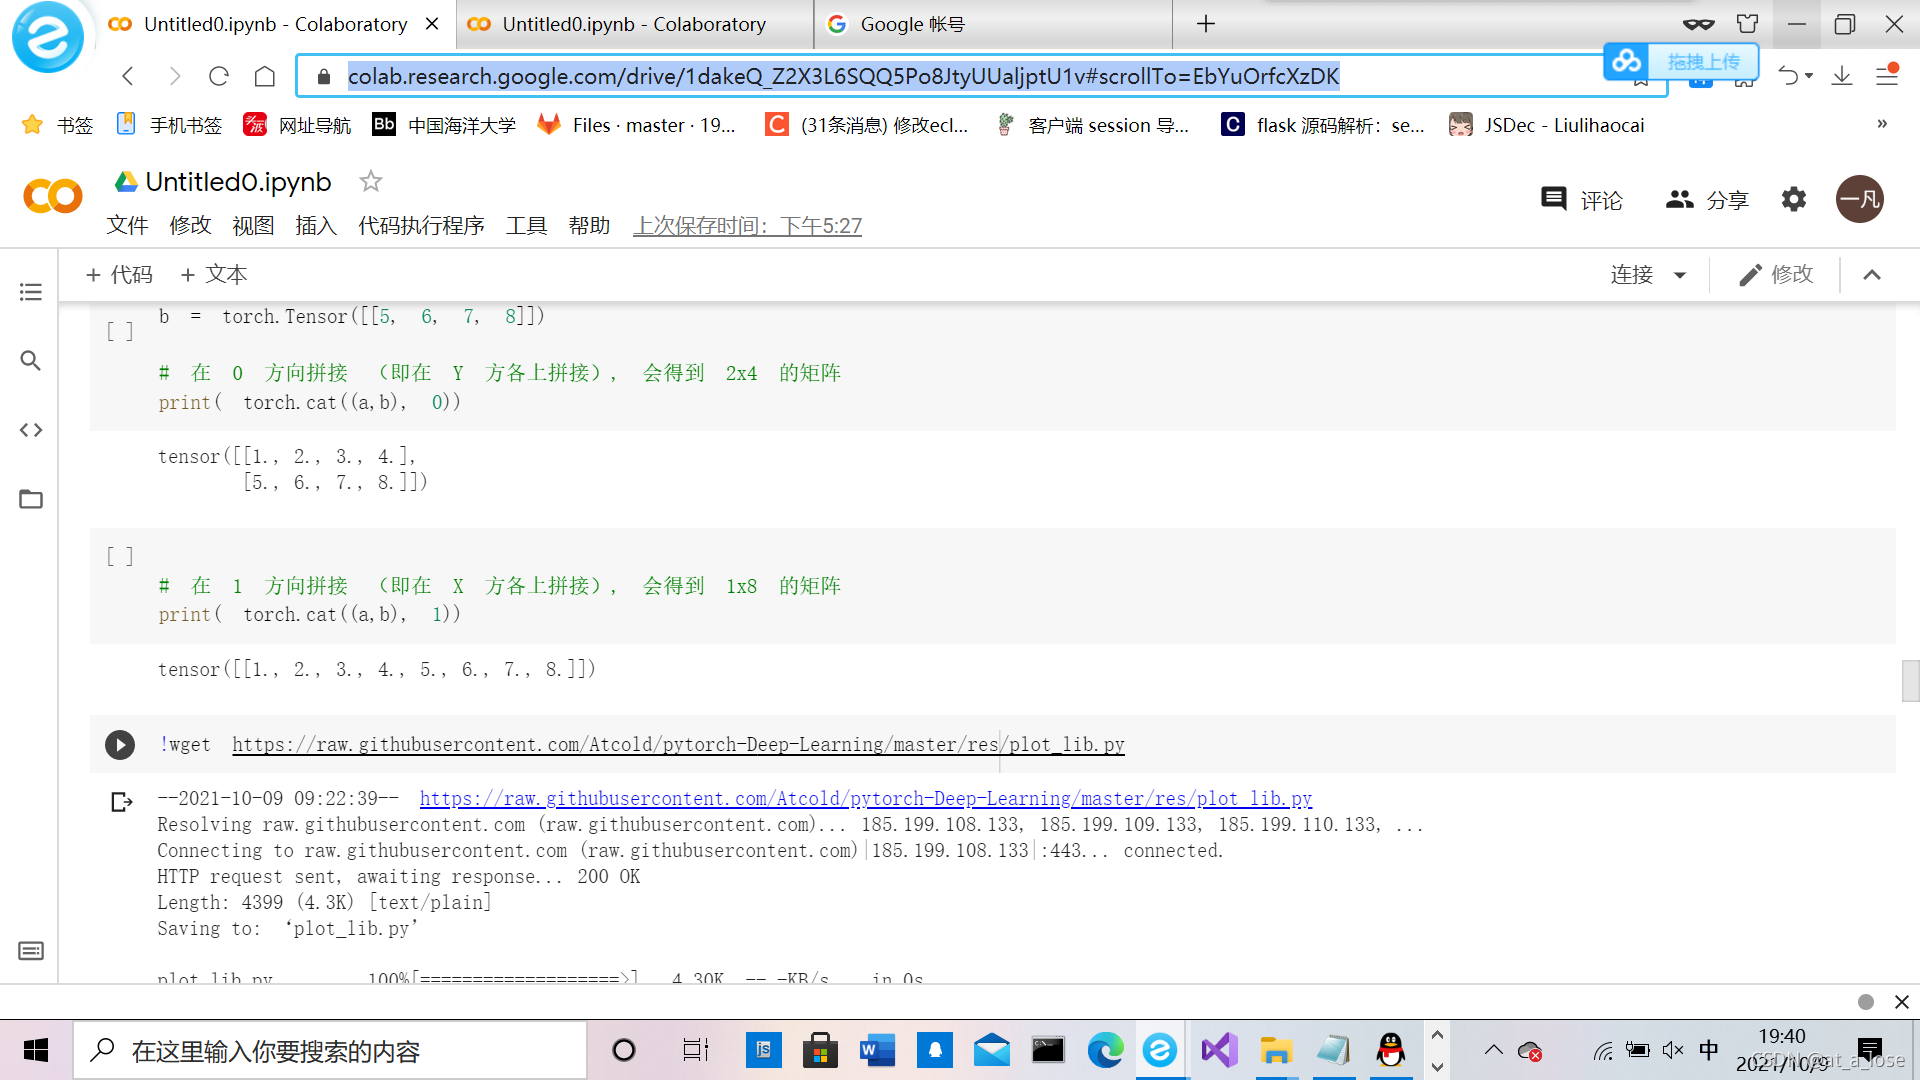
Task: Open the find and replace search icon
Action: (x=31, y=360)
